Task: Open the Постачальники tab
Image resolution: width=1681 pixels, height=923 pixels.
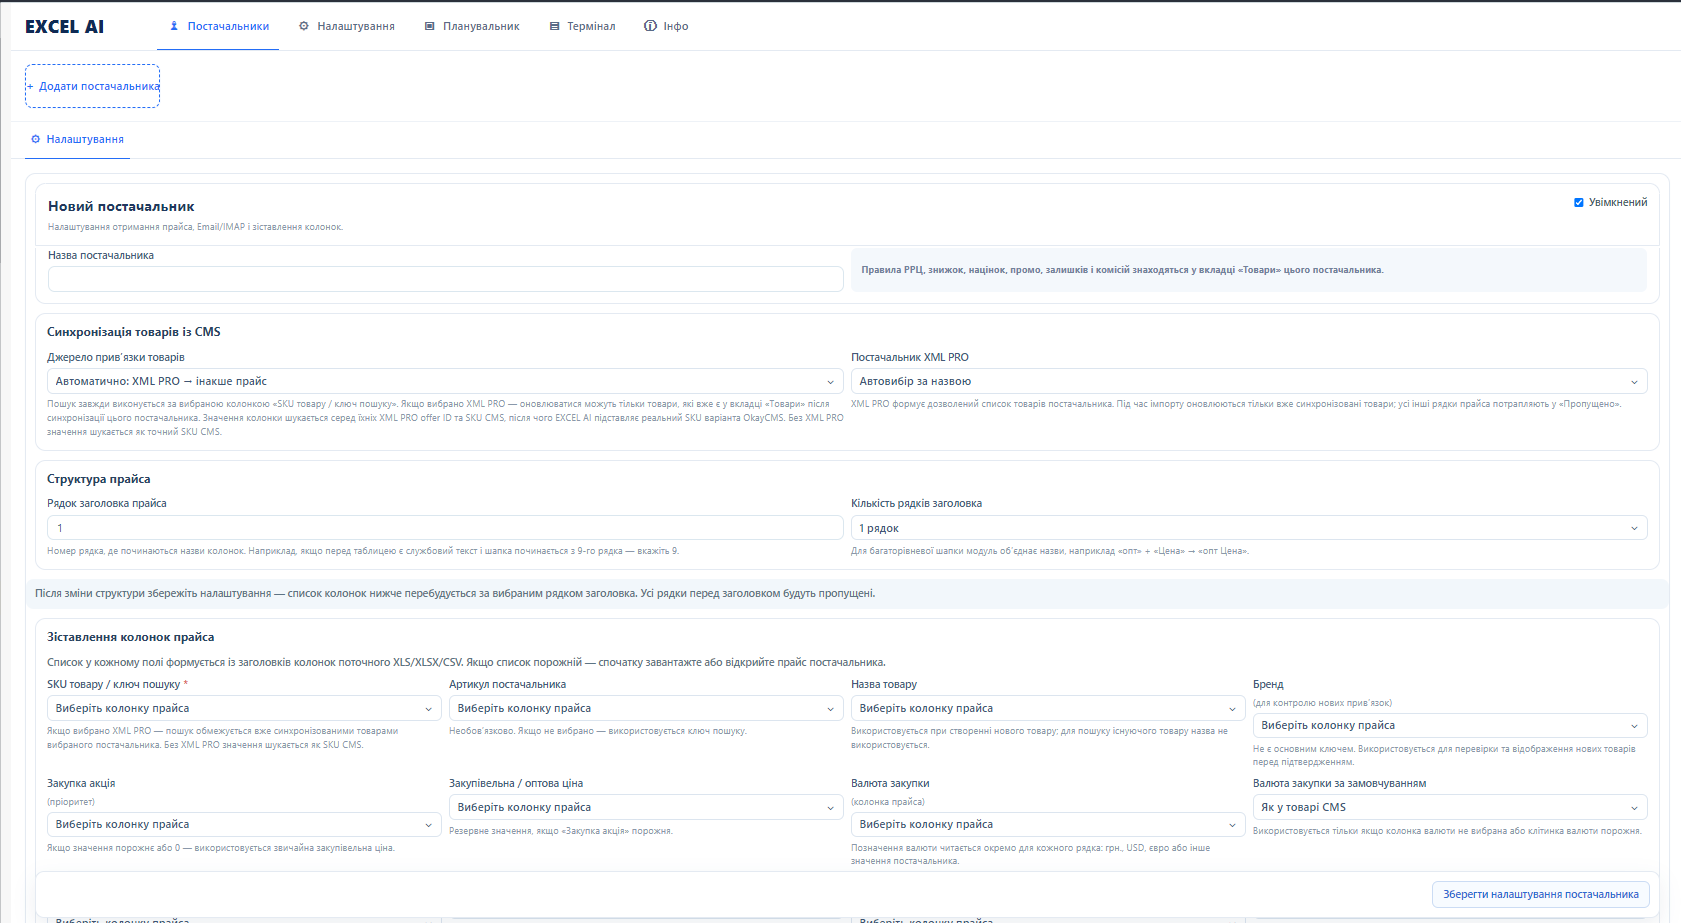Action: (x=218, y=26)
